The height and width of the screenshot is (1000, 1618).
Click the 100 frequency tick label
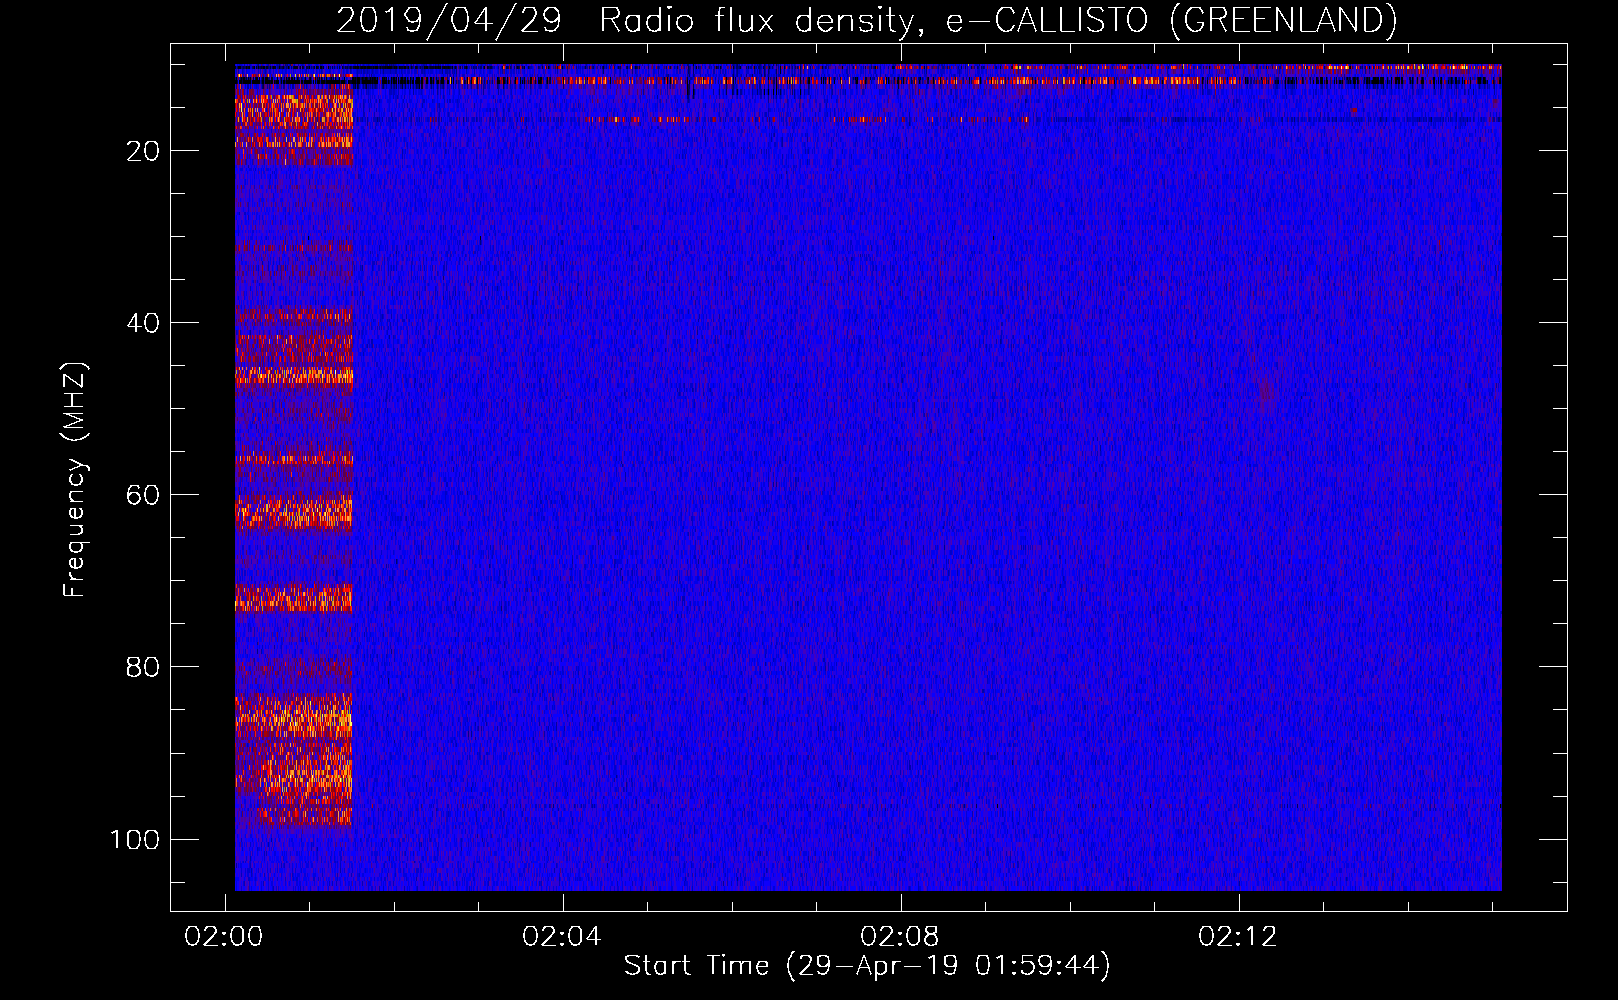(x=135, y=839)
